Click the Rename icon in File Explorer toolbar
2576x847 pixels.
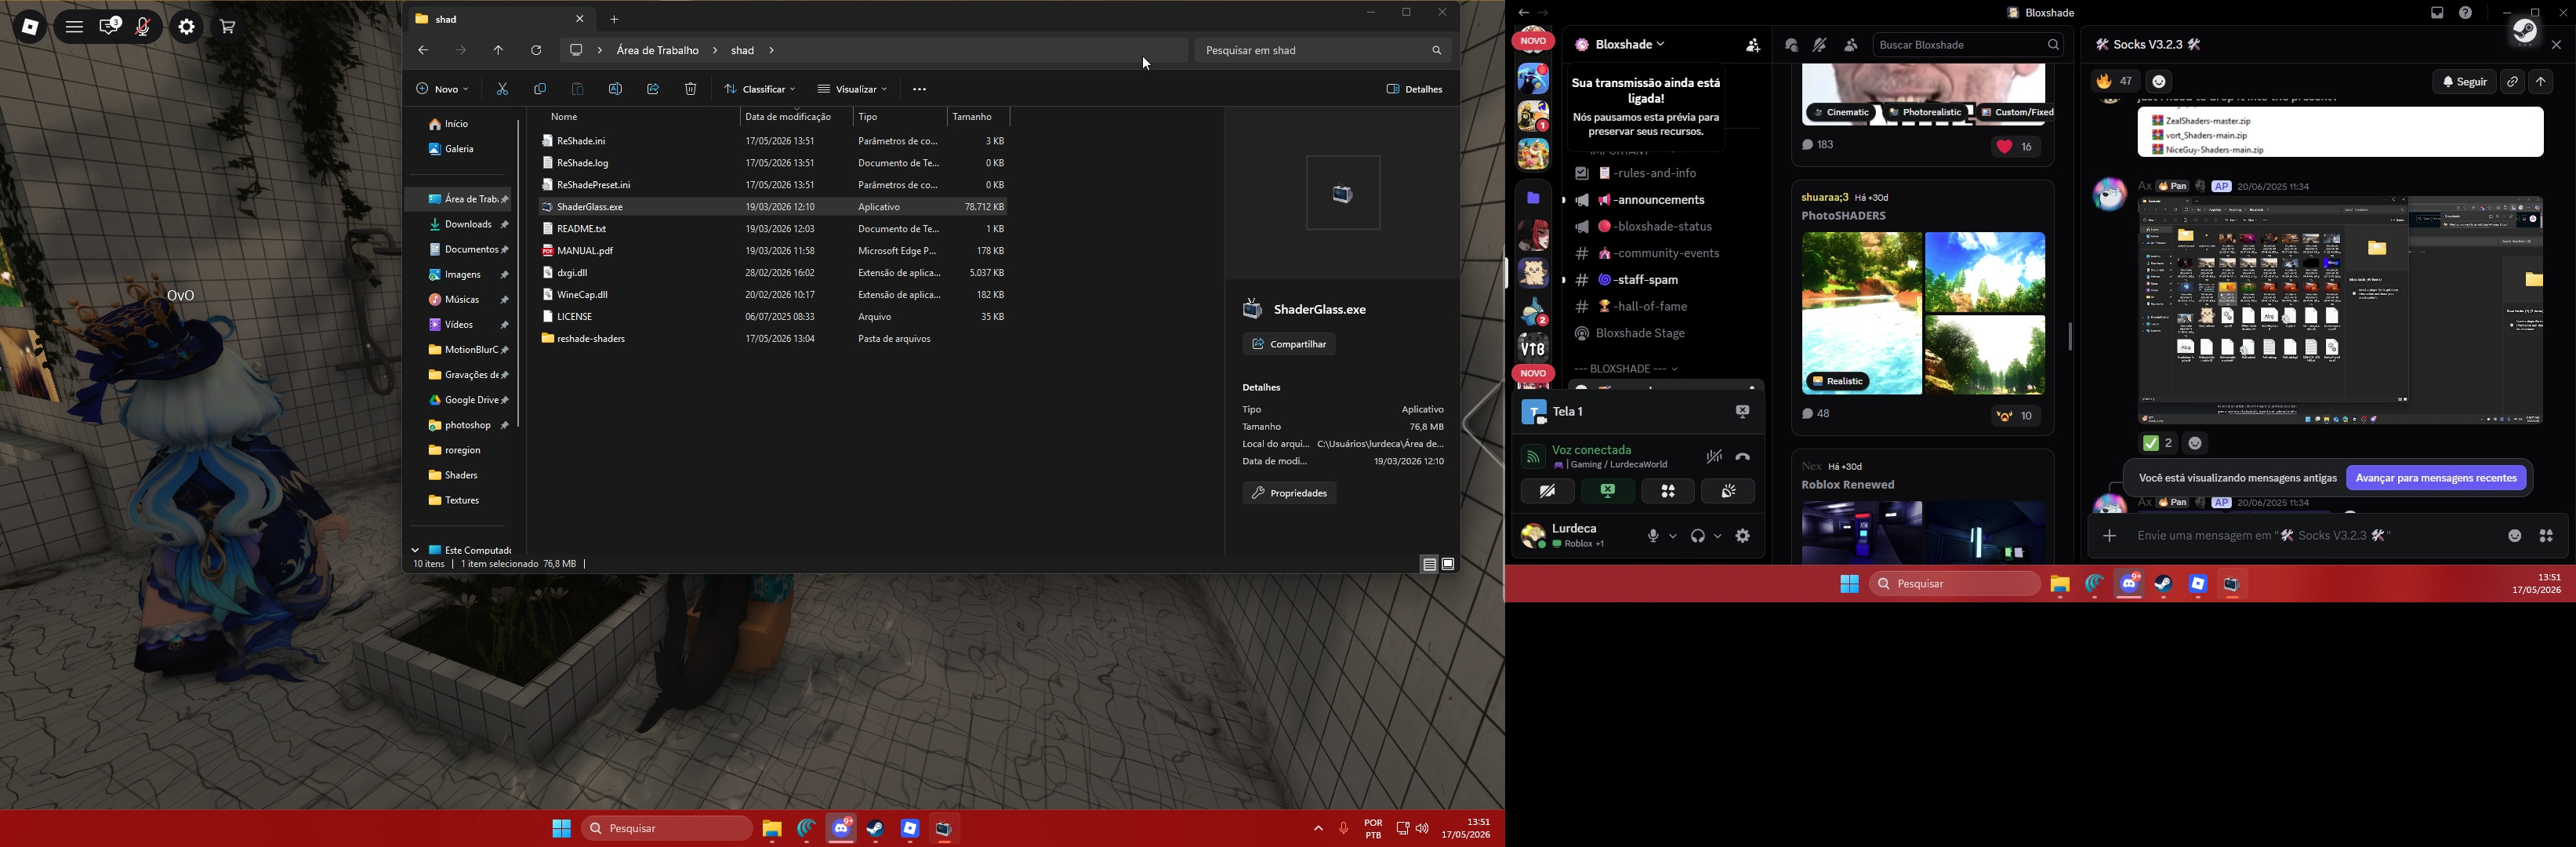click(x=615, y=89)
